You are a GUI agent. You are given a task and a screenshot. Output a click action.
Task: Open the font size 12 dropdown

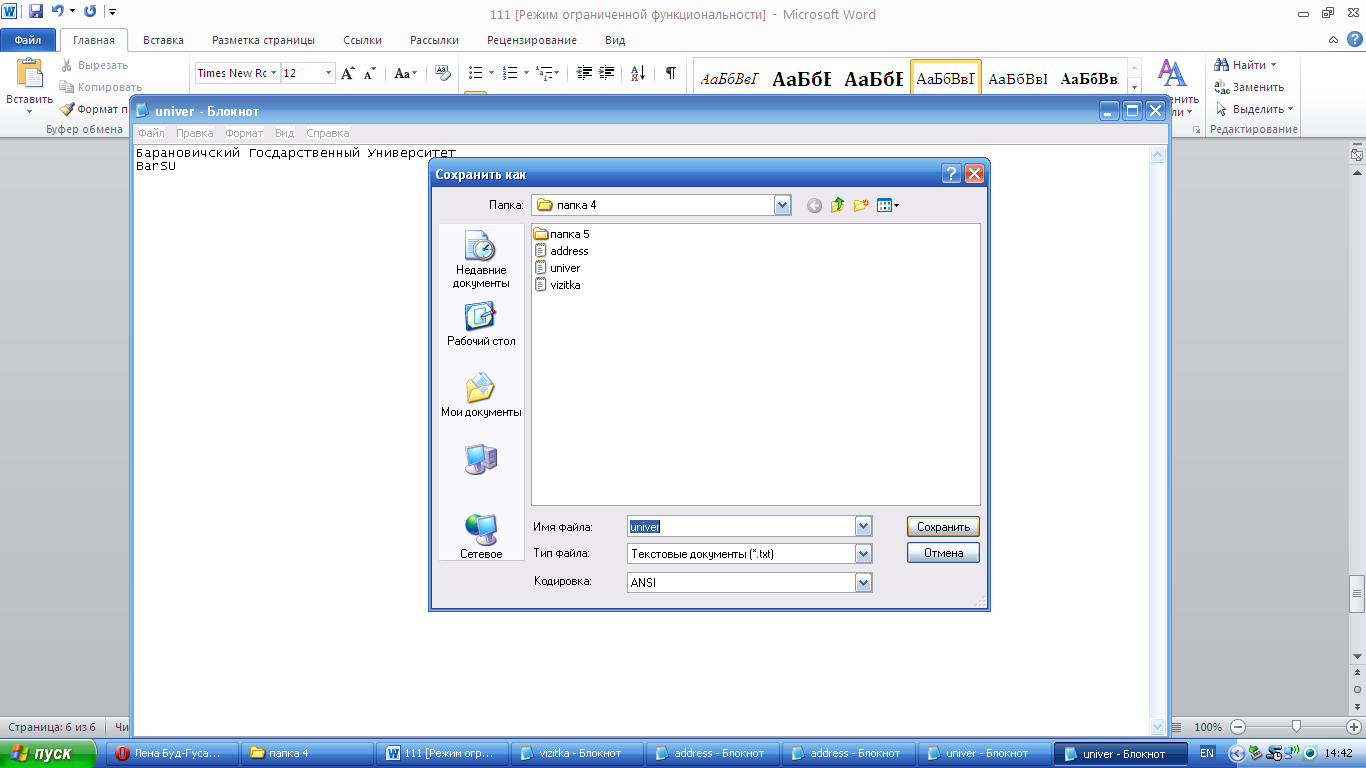point(329,73)
